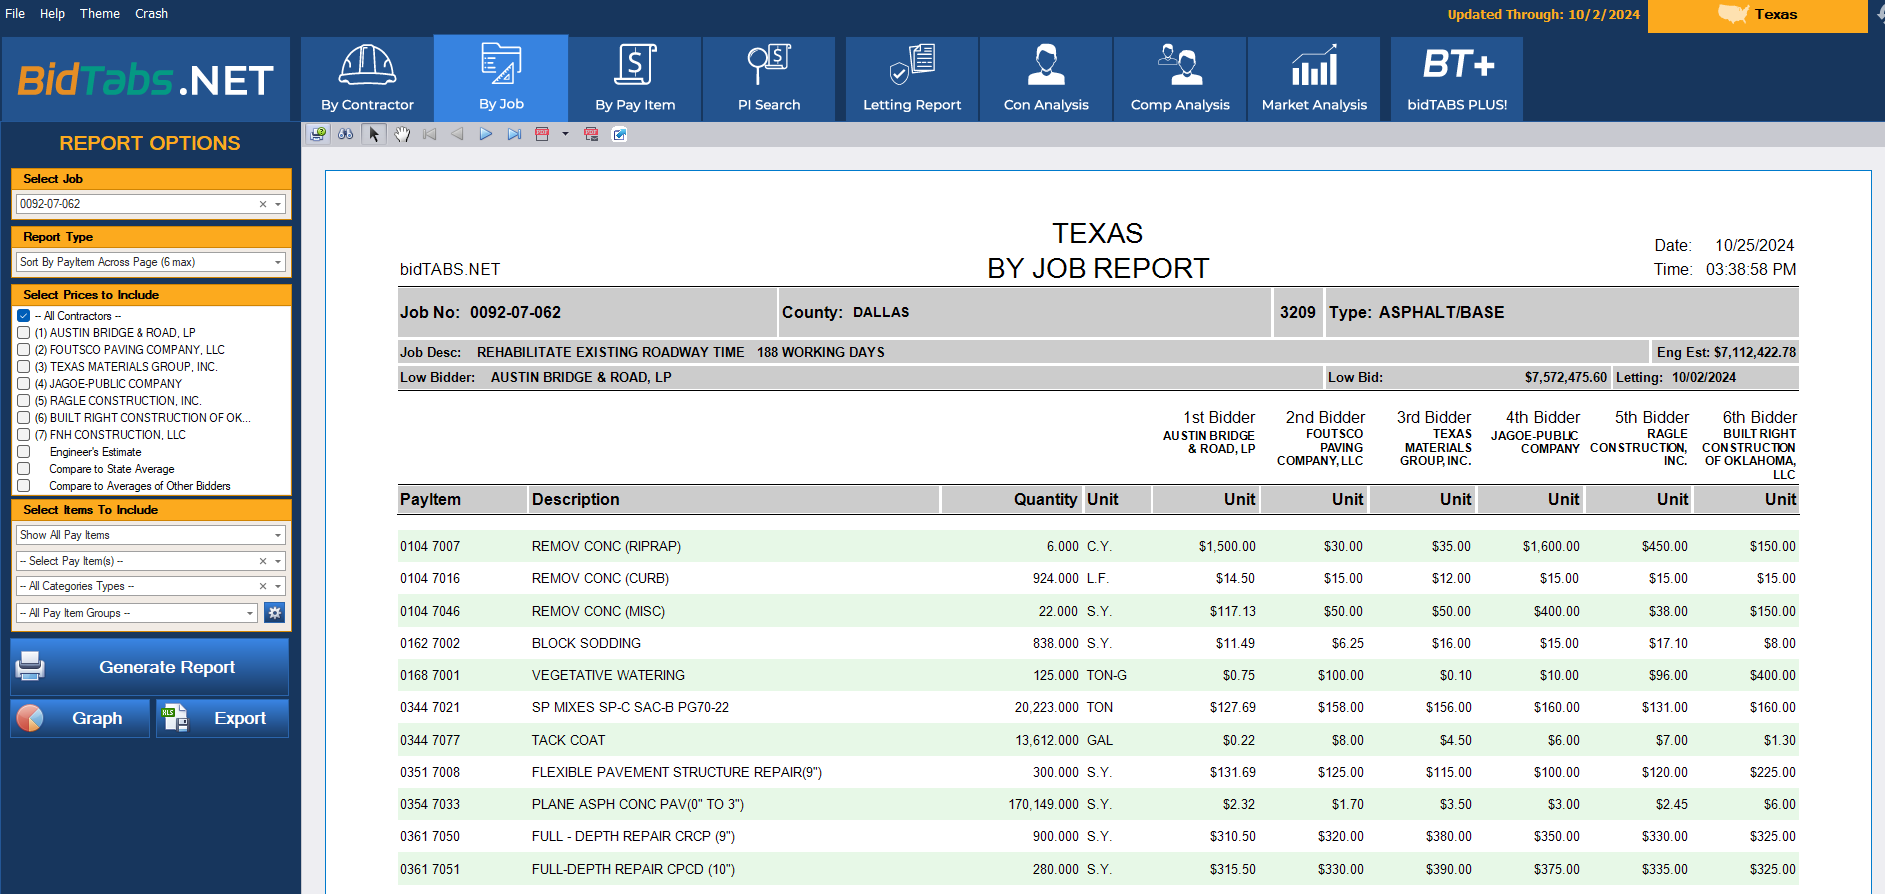Click the email PDF toolbar icon
Screen dimensions: 1885x894
point(591,134)
